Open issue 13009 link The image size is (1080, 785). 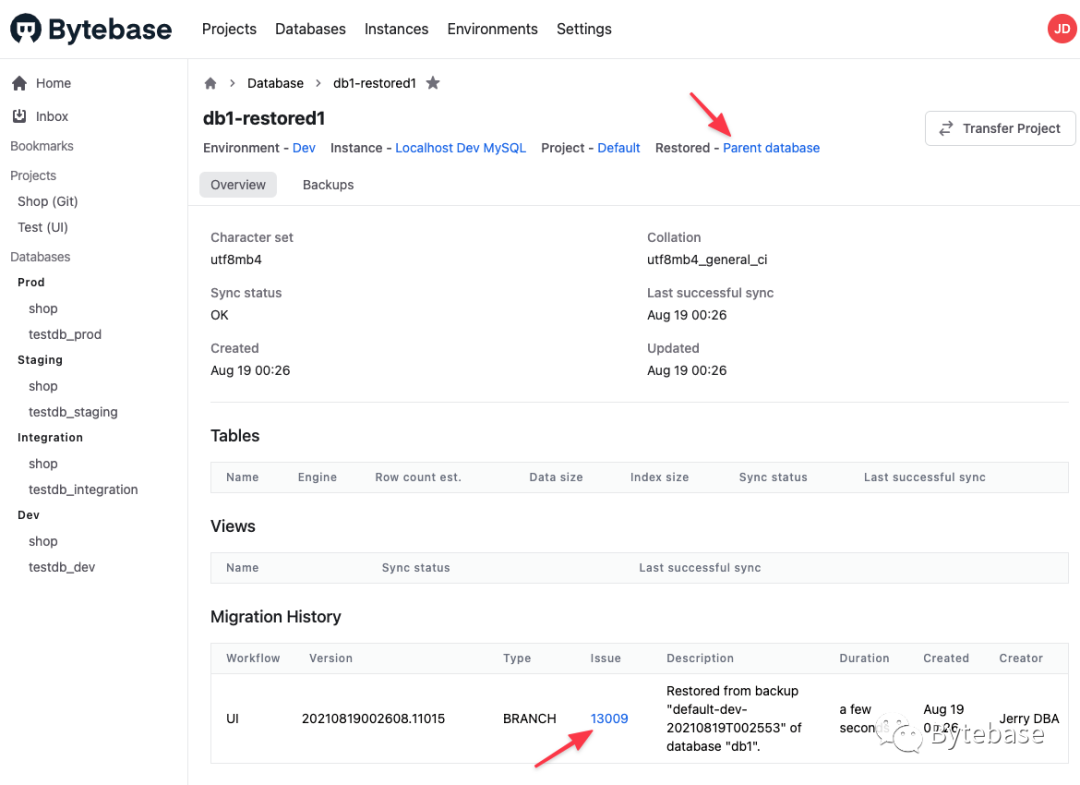[x=609, y=718]
